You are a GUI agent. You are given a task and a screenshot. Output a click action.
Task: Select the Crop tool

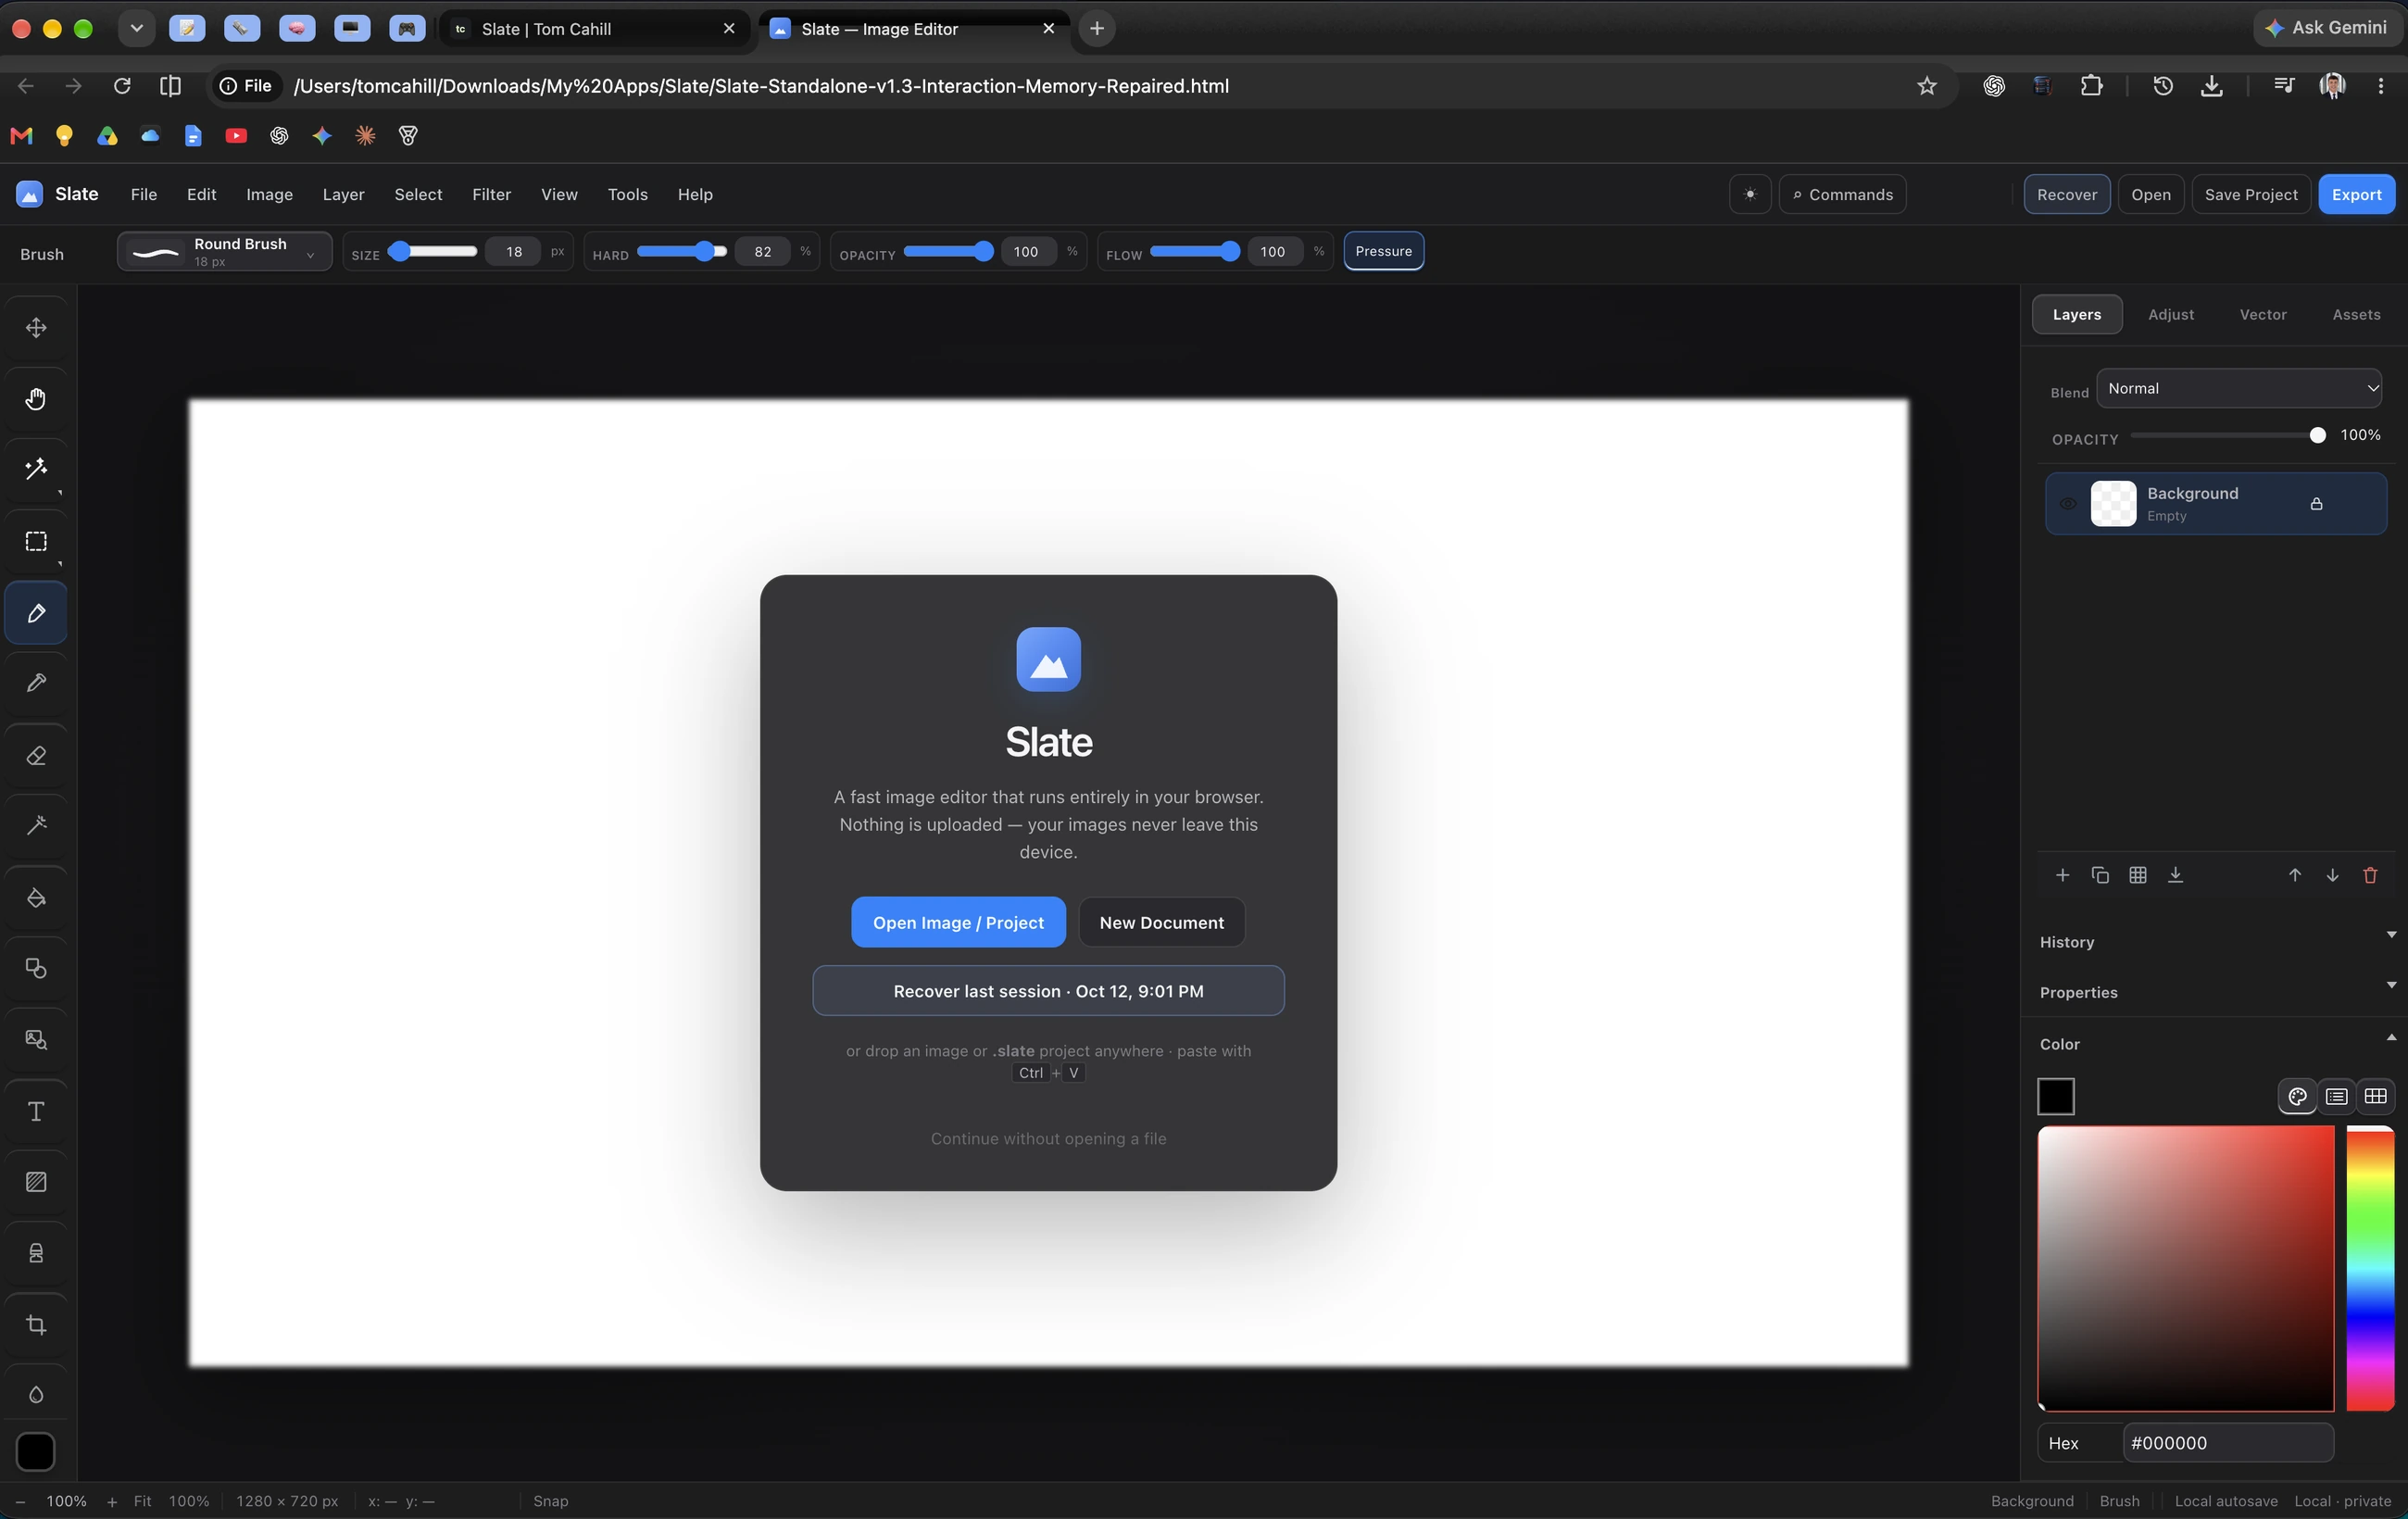(x=36, y=1325)
